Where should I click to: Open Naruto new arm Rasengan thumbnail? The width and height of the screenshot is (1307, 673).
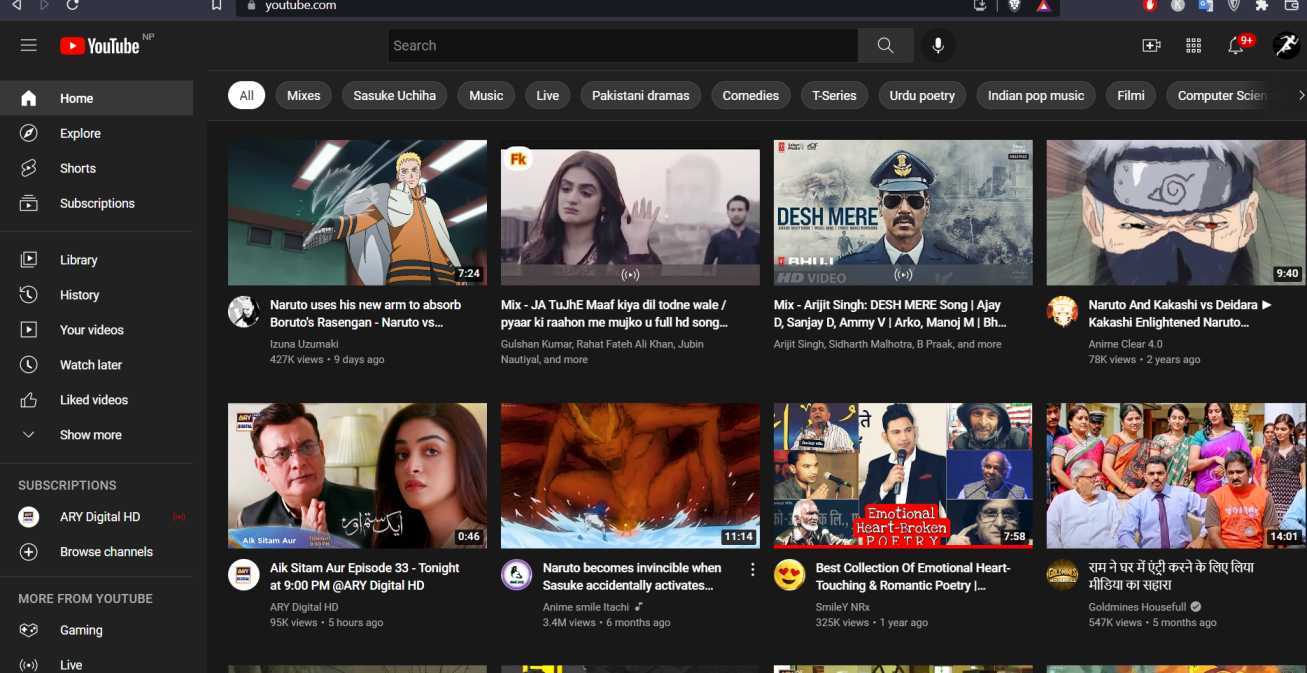click(x=357, y=213)
